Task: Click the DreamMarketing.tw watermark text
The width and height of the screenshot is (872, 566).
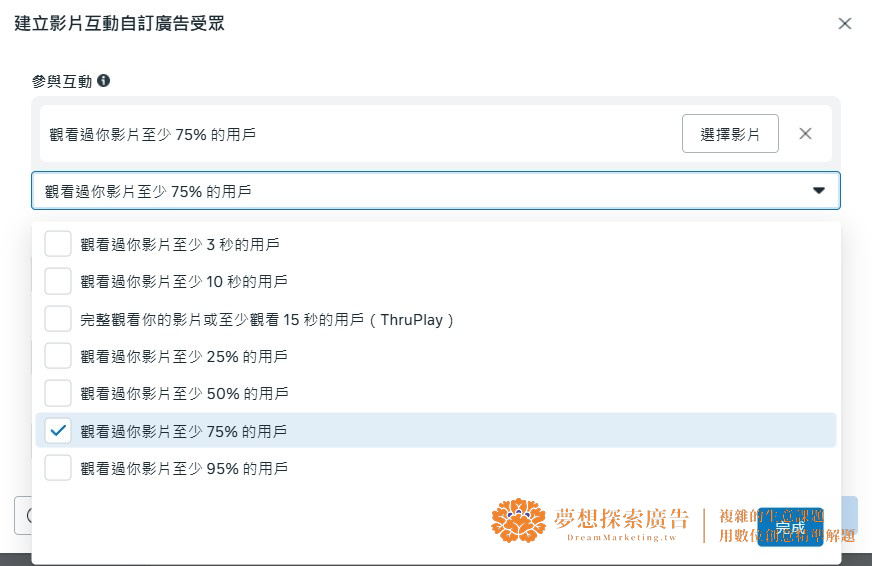Action: (x=622, y=538)
